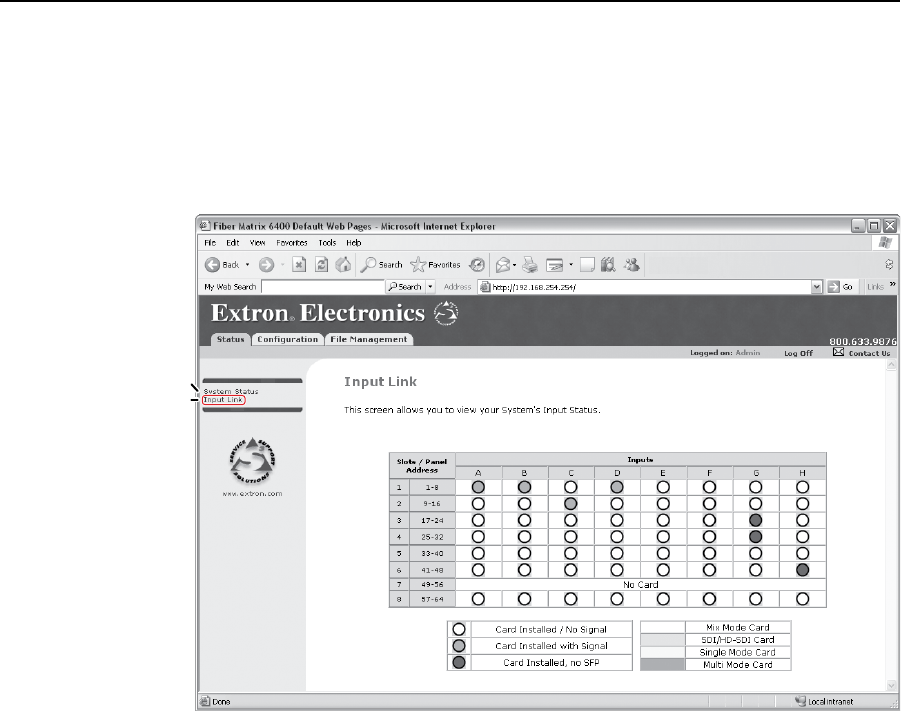The image size is (901, 711).
Task: Click the Stop loading icon
Action: tap(299, 265)
